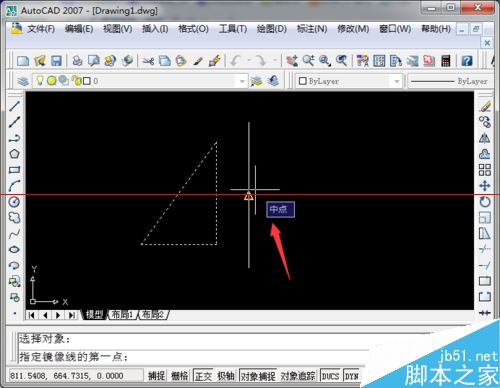Go to first layout tab arrow
The width and height of the screenshot is (500, 388).
coord(32,315)
